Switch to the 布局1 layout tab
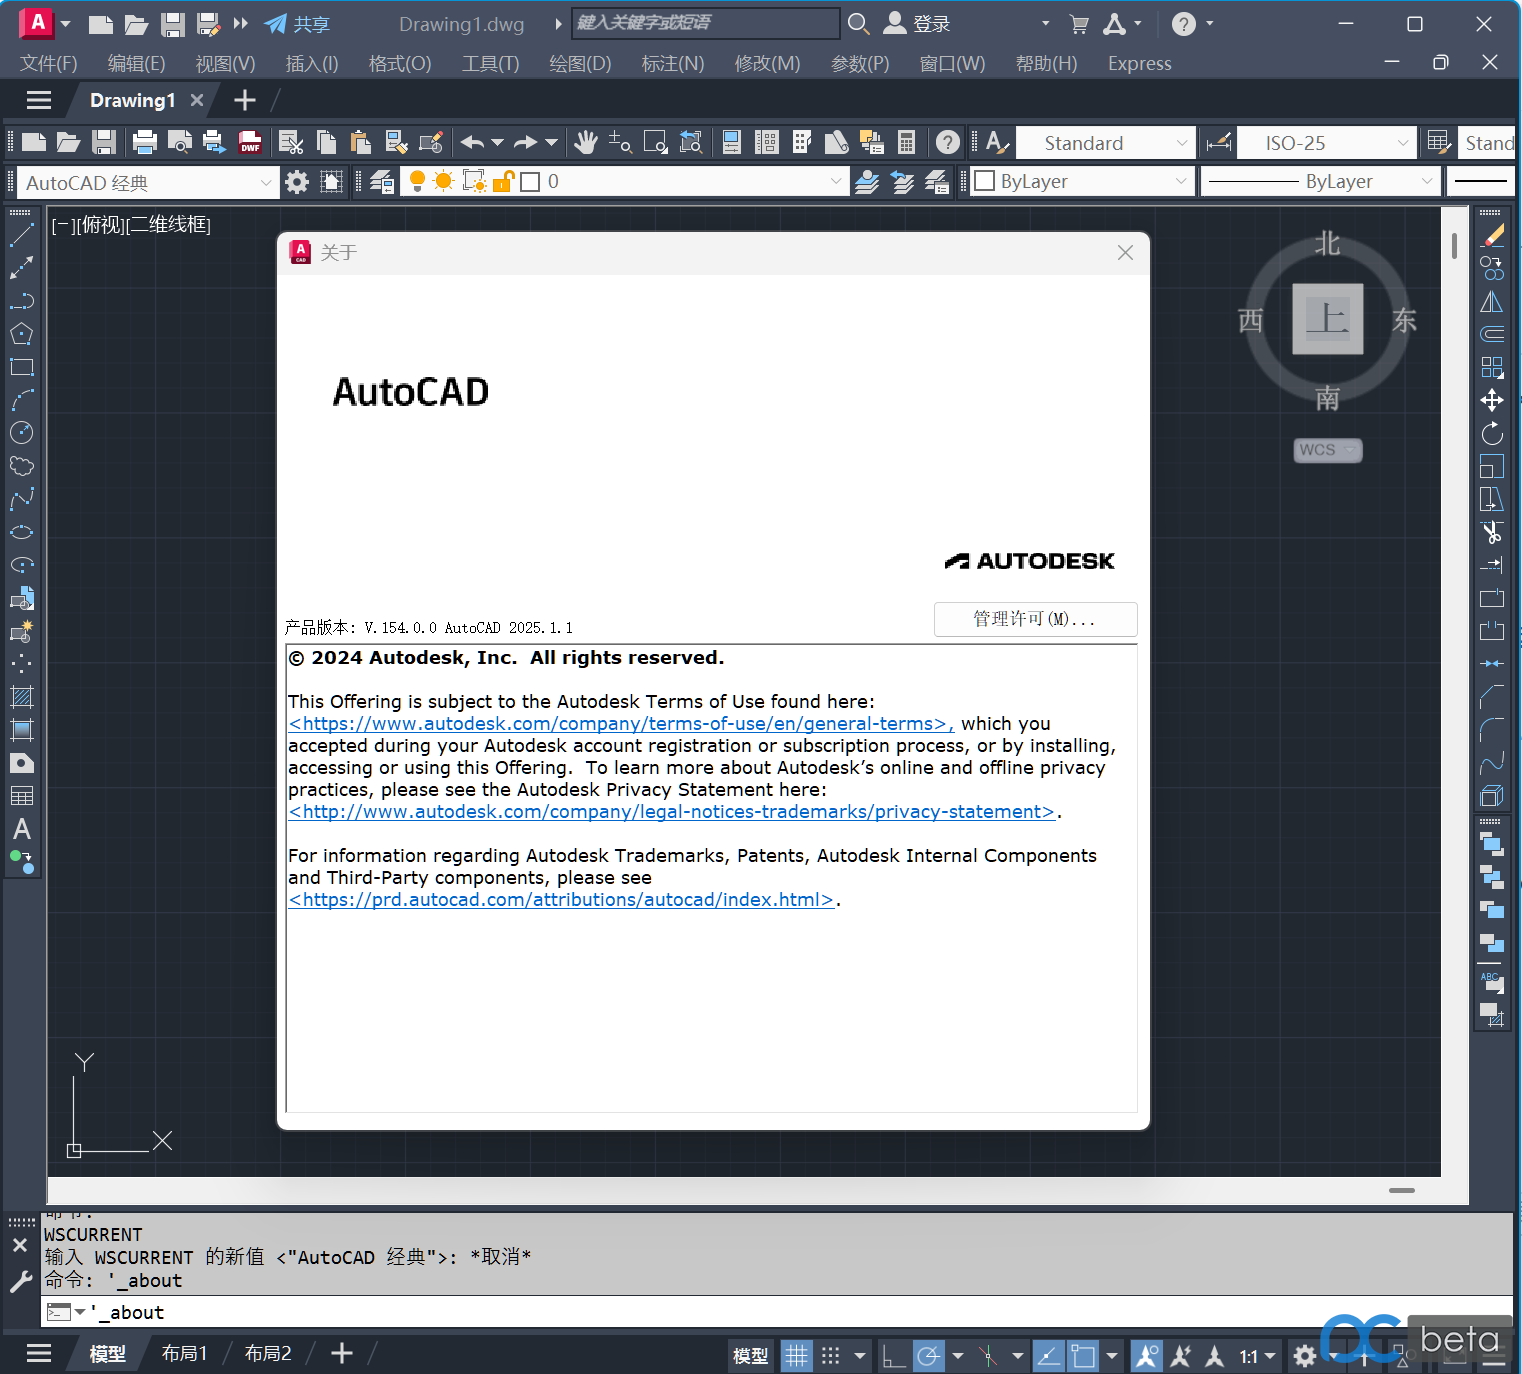The height and width of the screenshot is (1374, 1522). click(x=184, y=1353)
